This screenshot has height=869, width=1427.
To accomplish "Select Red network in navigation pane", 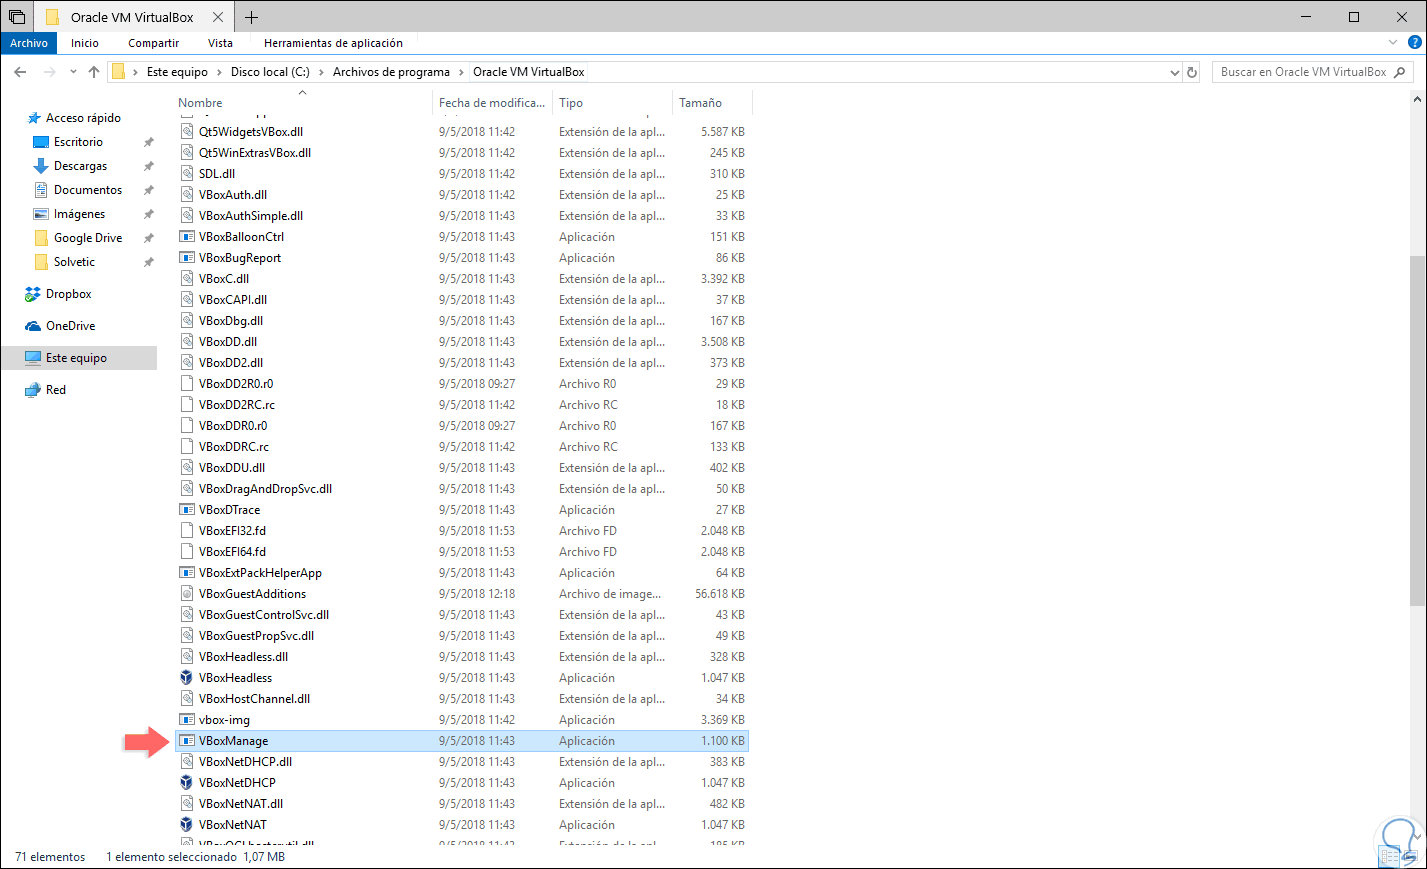I will click(56, 390).
